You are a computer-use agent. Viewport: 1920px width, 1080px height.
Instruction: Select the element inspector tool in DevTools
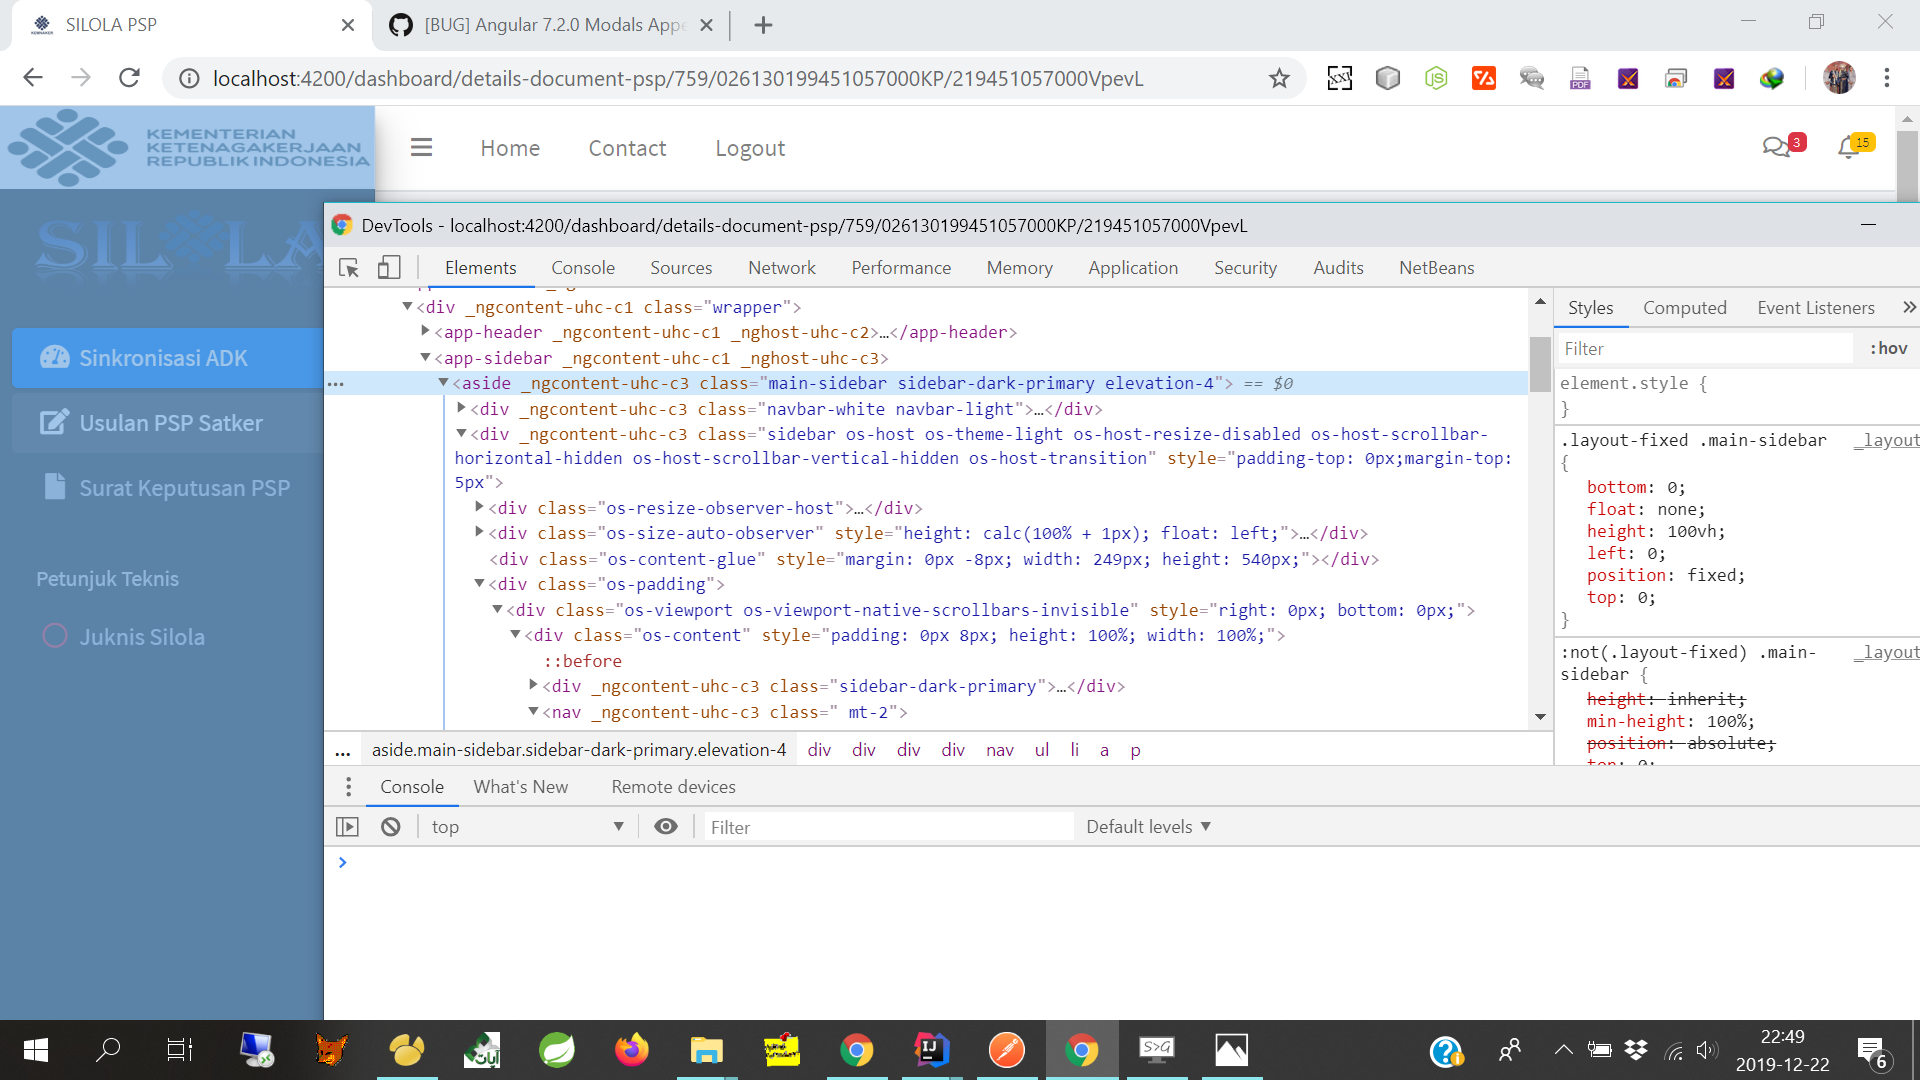347,268
